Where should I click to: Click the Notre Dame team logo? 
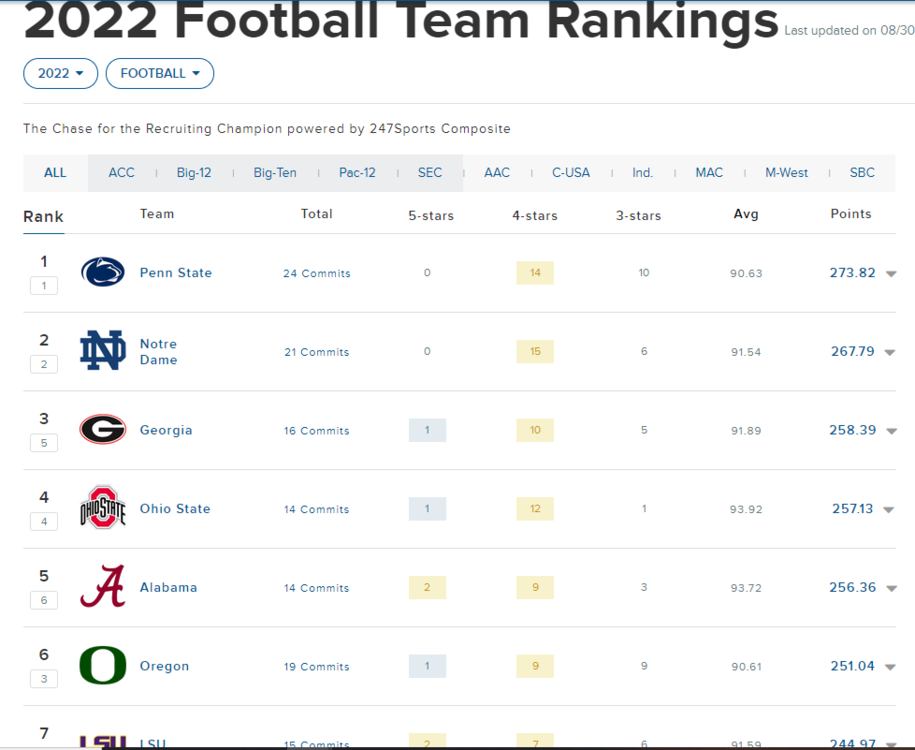click(102, 351)
